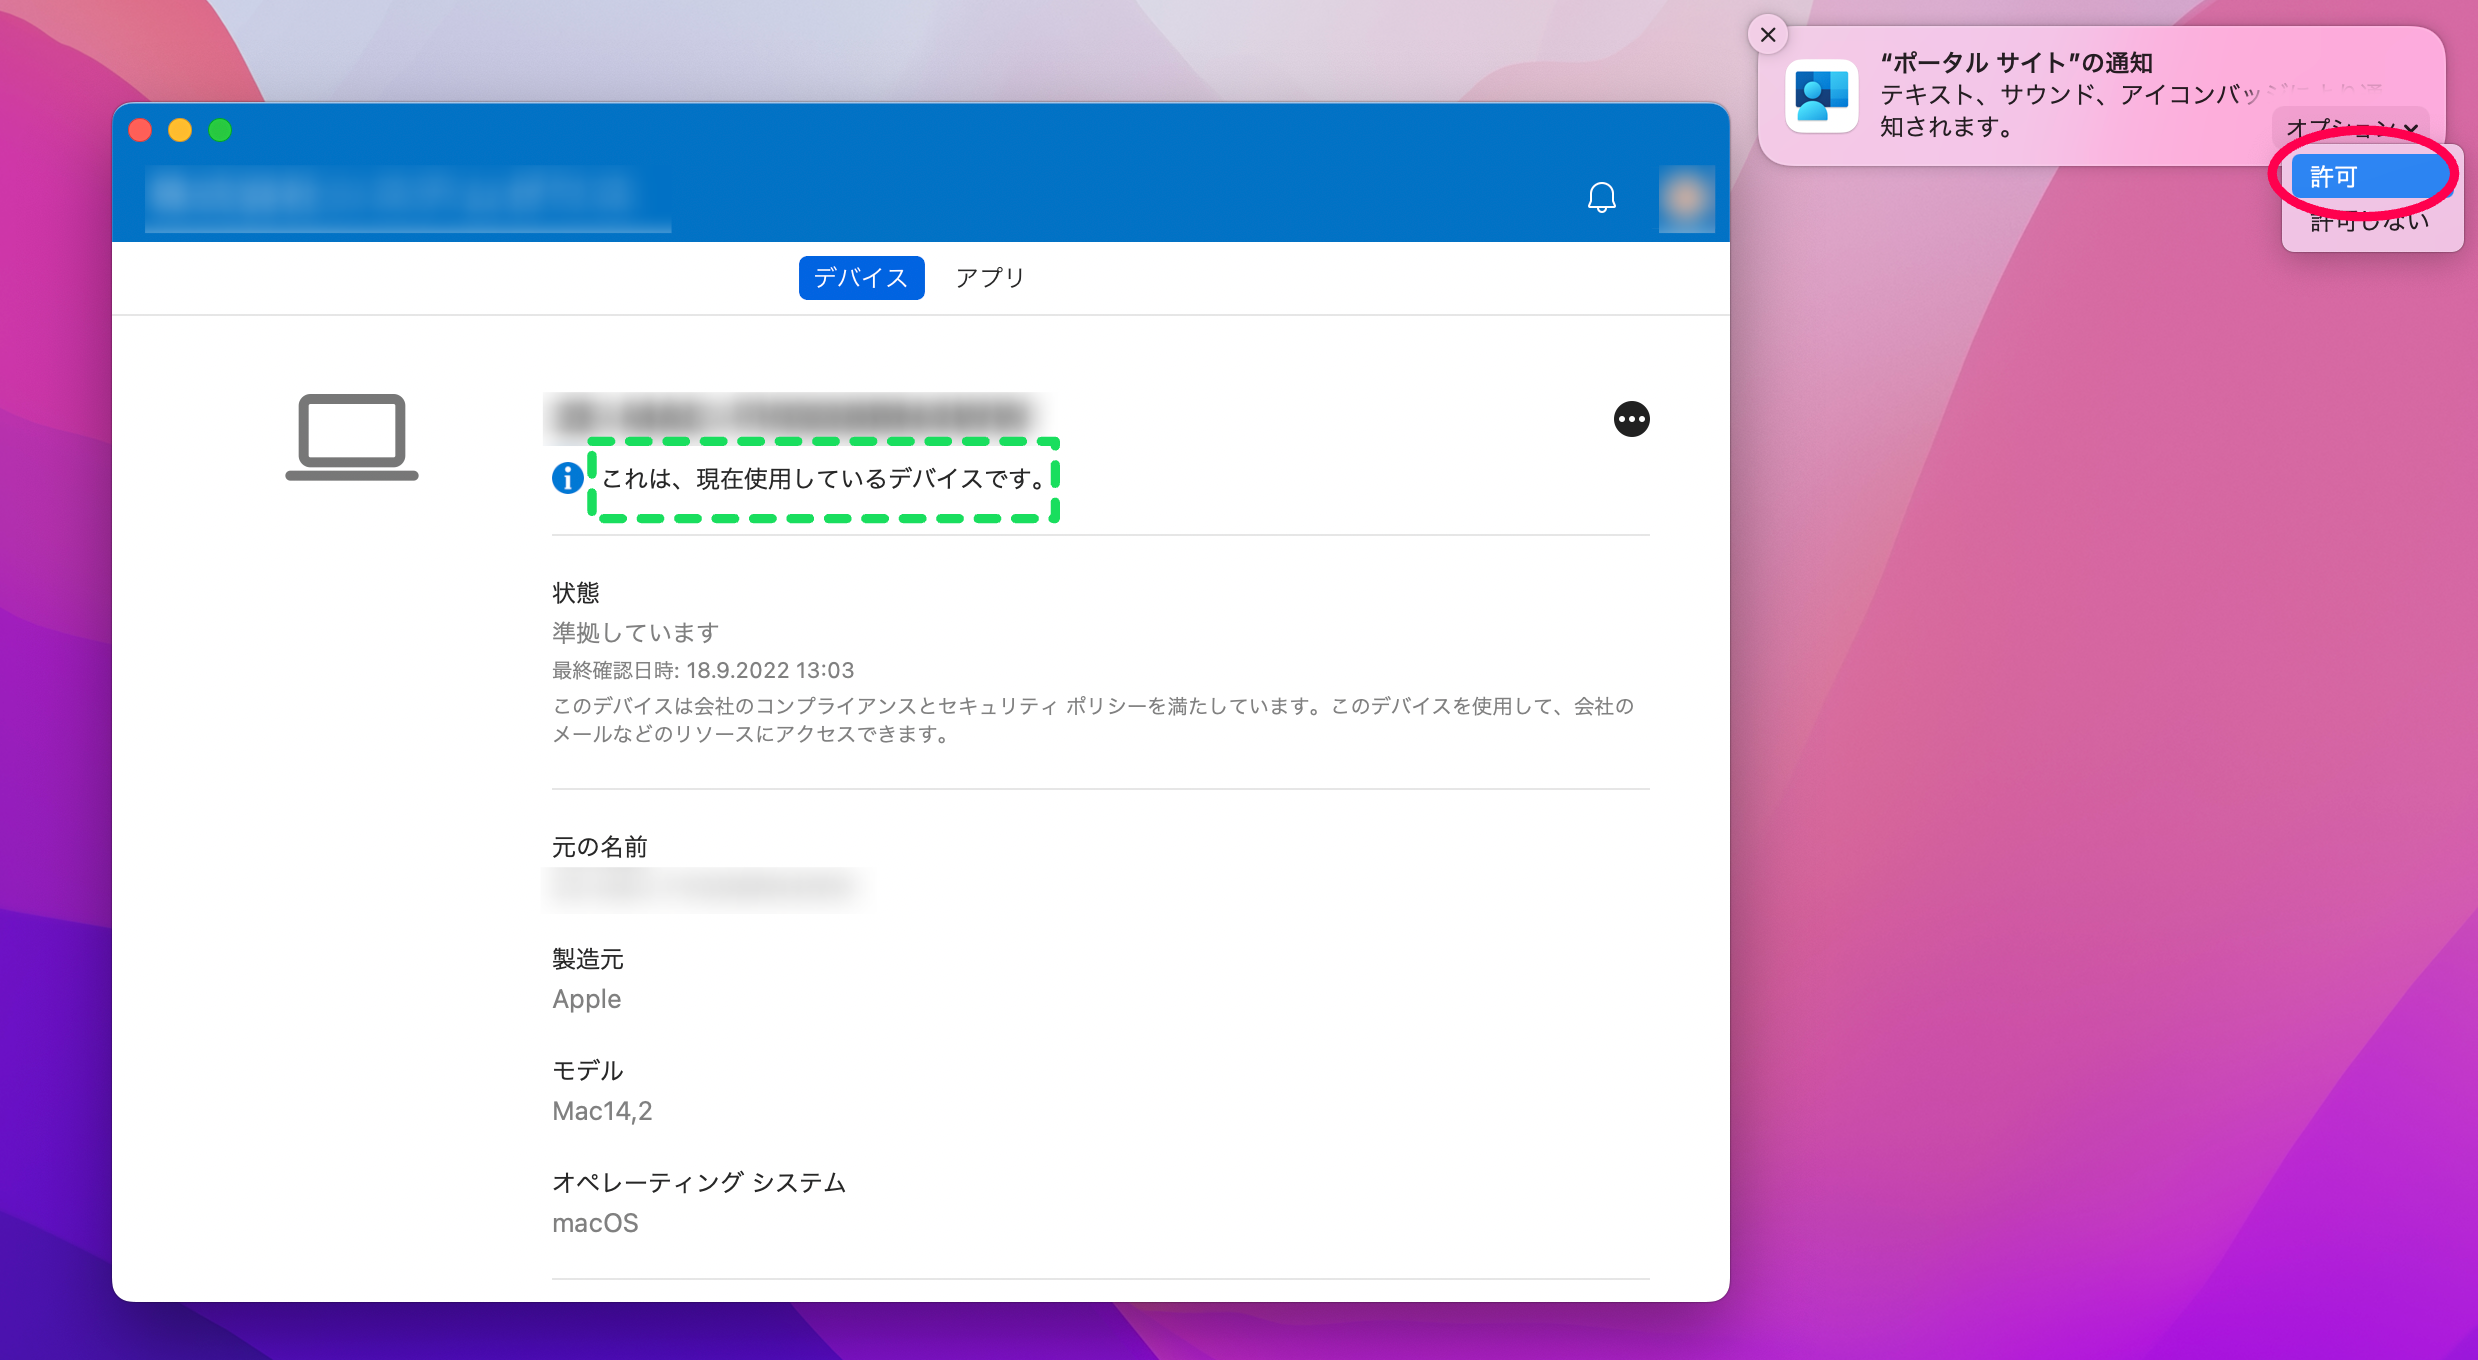Click the ポータル サイト app icon in the notification

tap(1821, 96)
